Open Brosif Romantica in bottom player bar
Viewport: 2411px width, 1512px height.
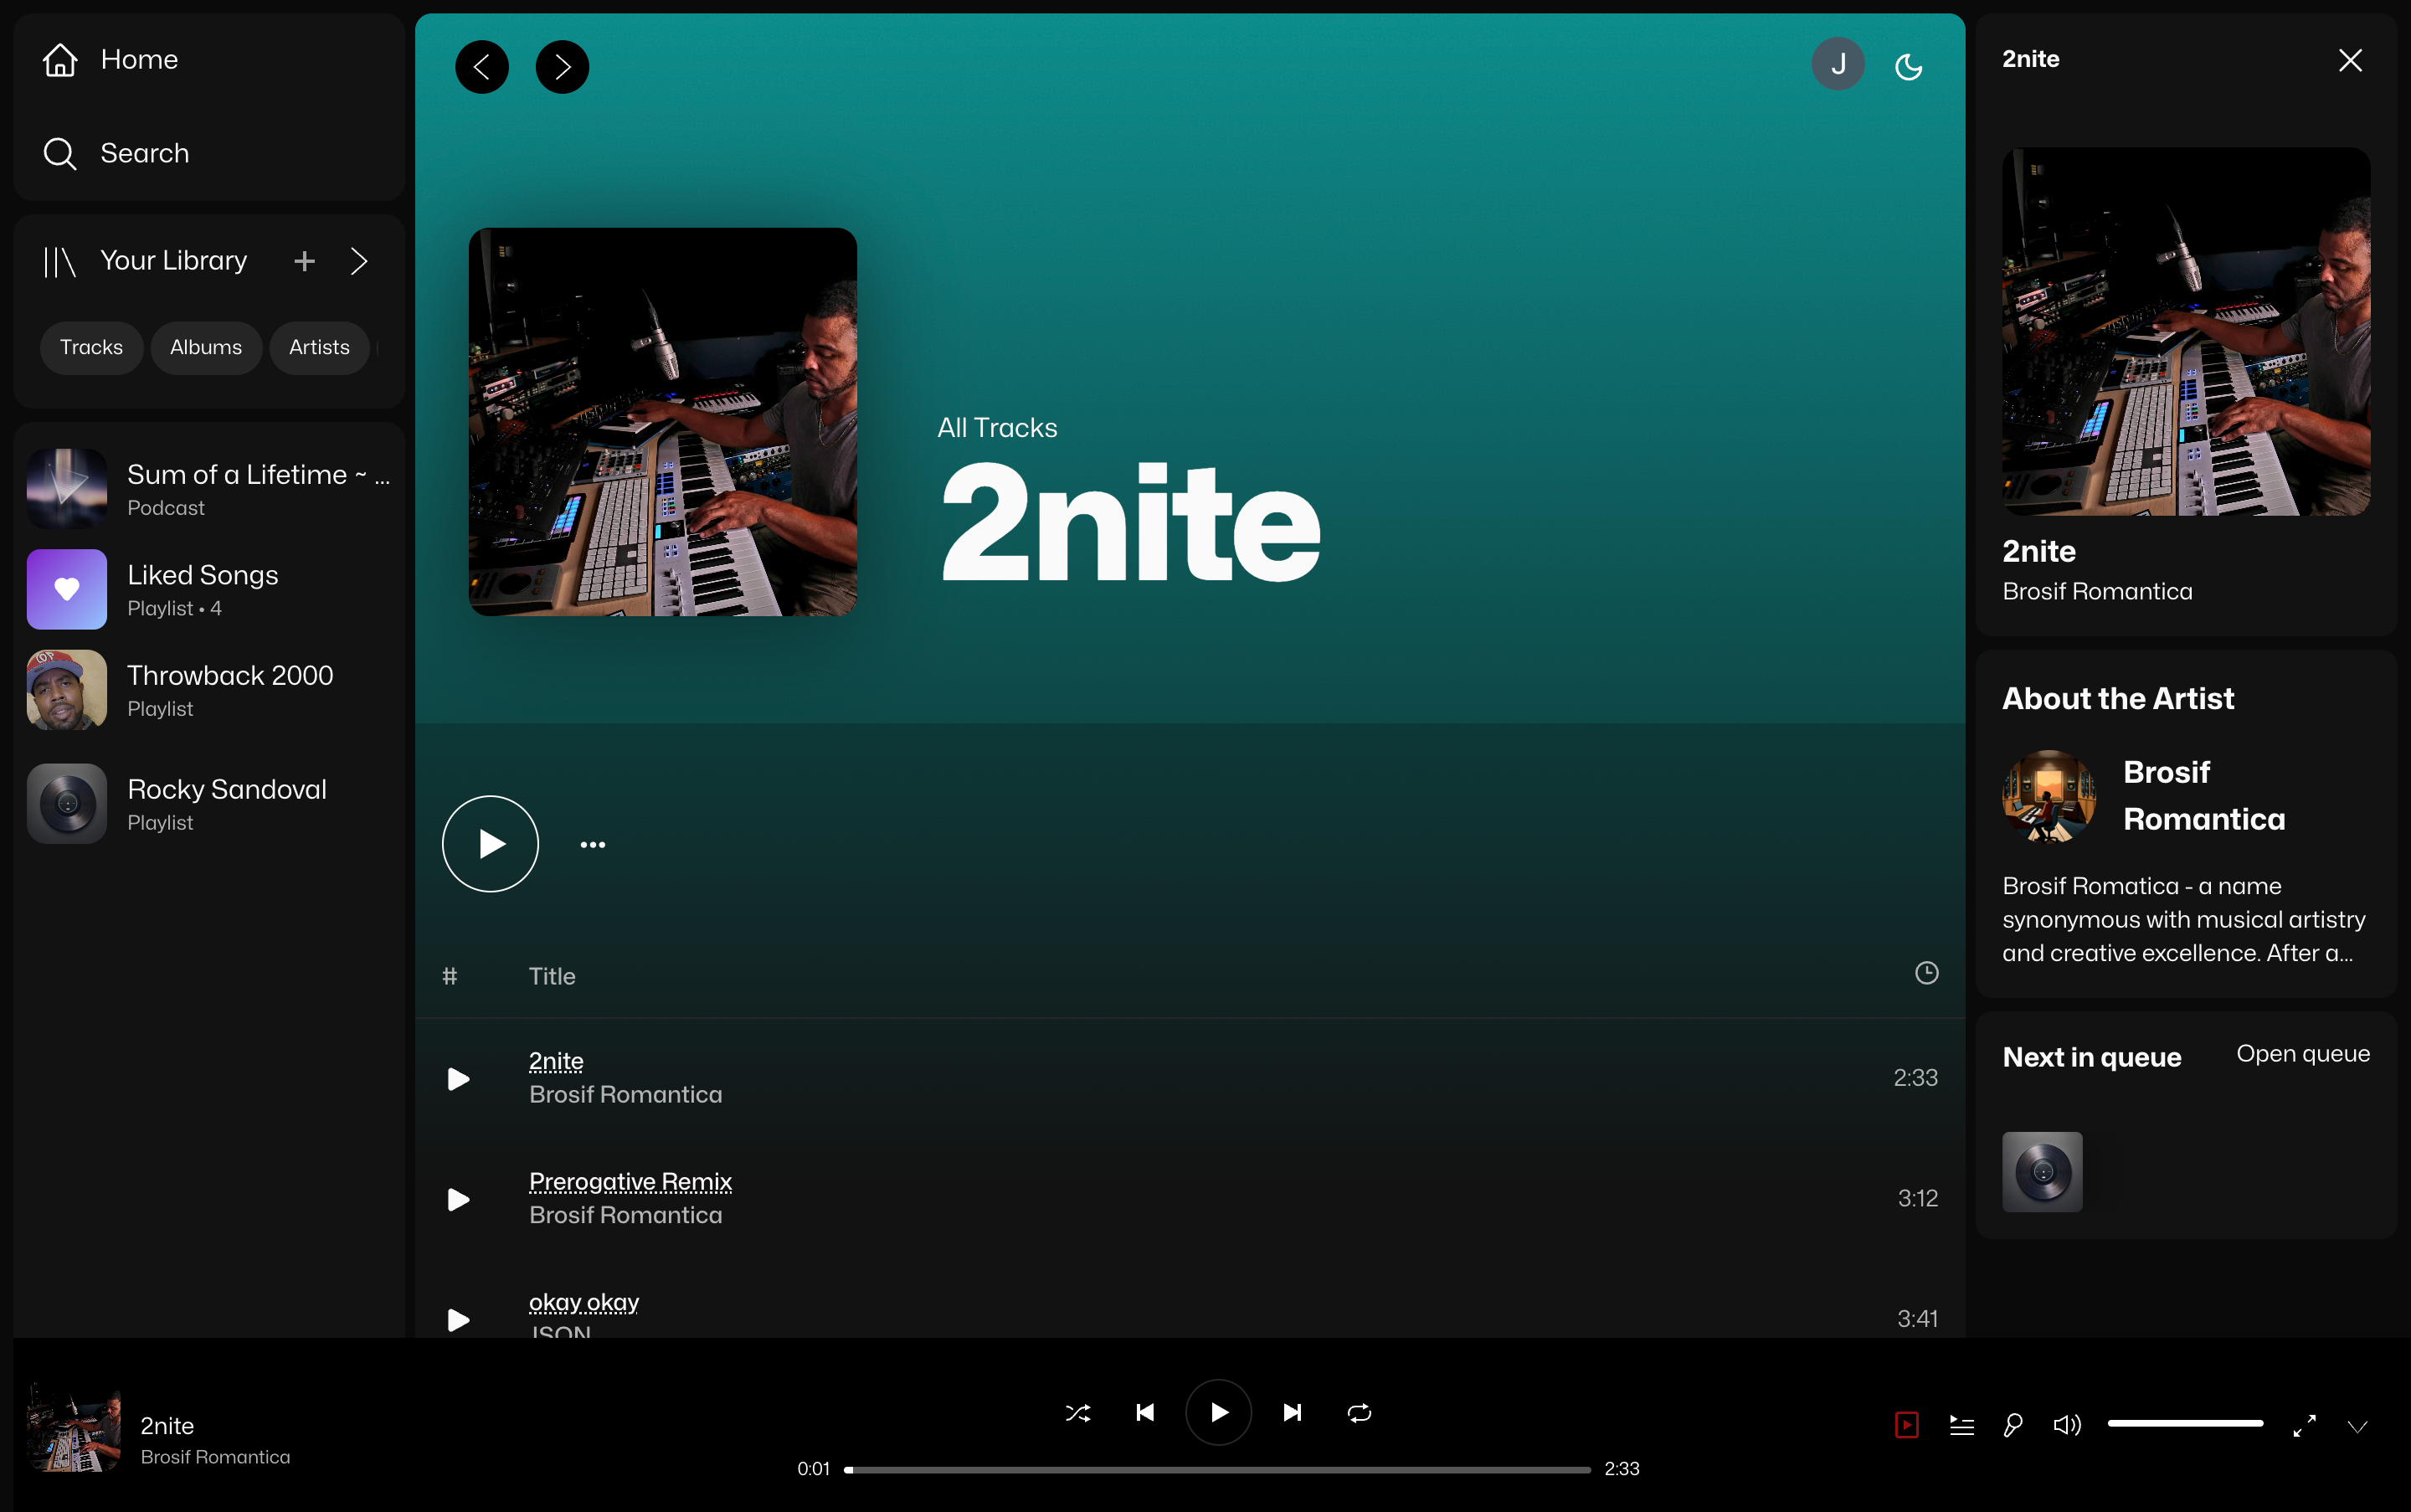[x=215, y=1457]
